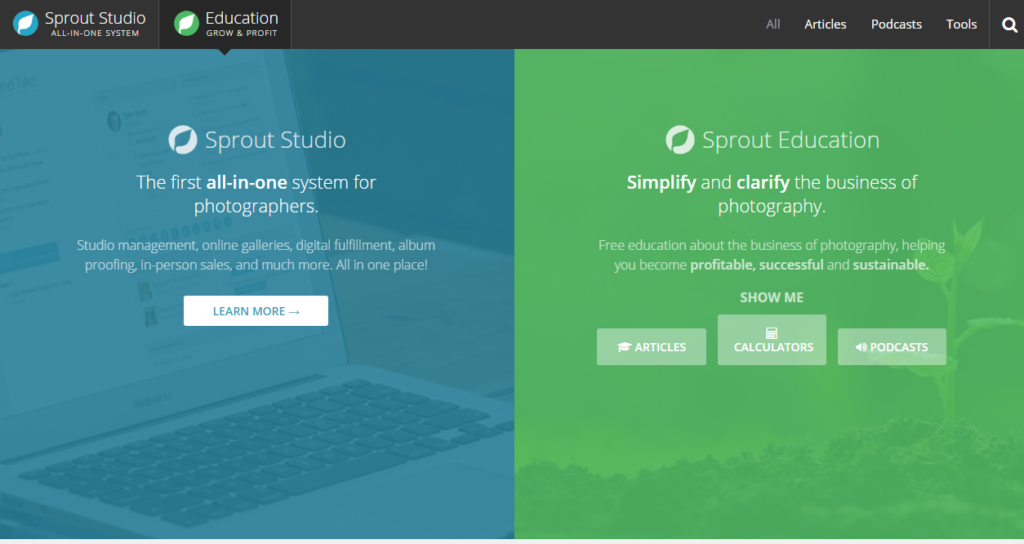Open Tools in top navigation
The image size is (1024, 544).
click(961, 24)
